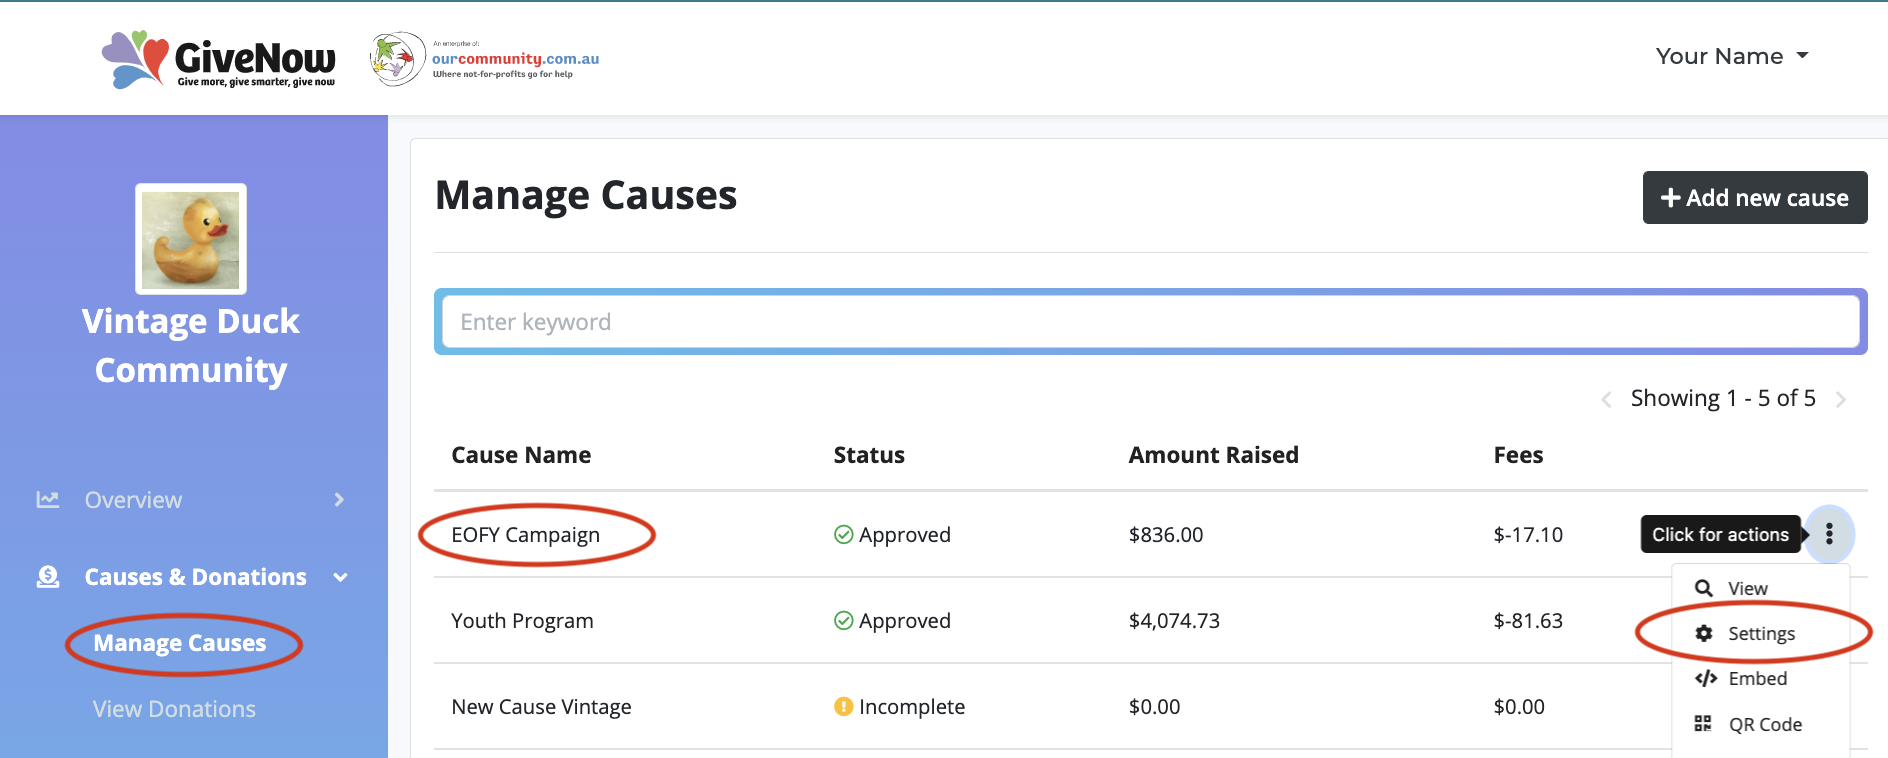Image resolution: width=1888 pixels, height=758 pixels.
Task: Collapse the Causes & Donations chevron
Action: [340, 577]
